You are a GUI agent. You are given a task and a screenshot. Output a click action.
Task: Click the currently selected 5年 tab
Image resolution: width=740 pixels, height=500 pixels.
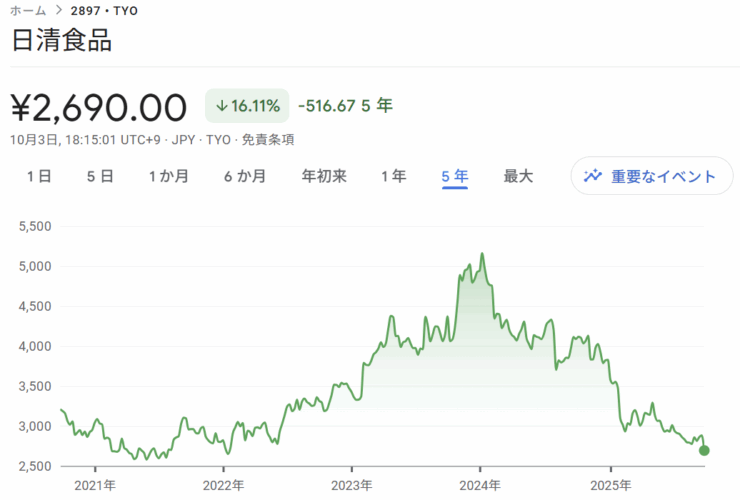click(455, 176)
